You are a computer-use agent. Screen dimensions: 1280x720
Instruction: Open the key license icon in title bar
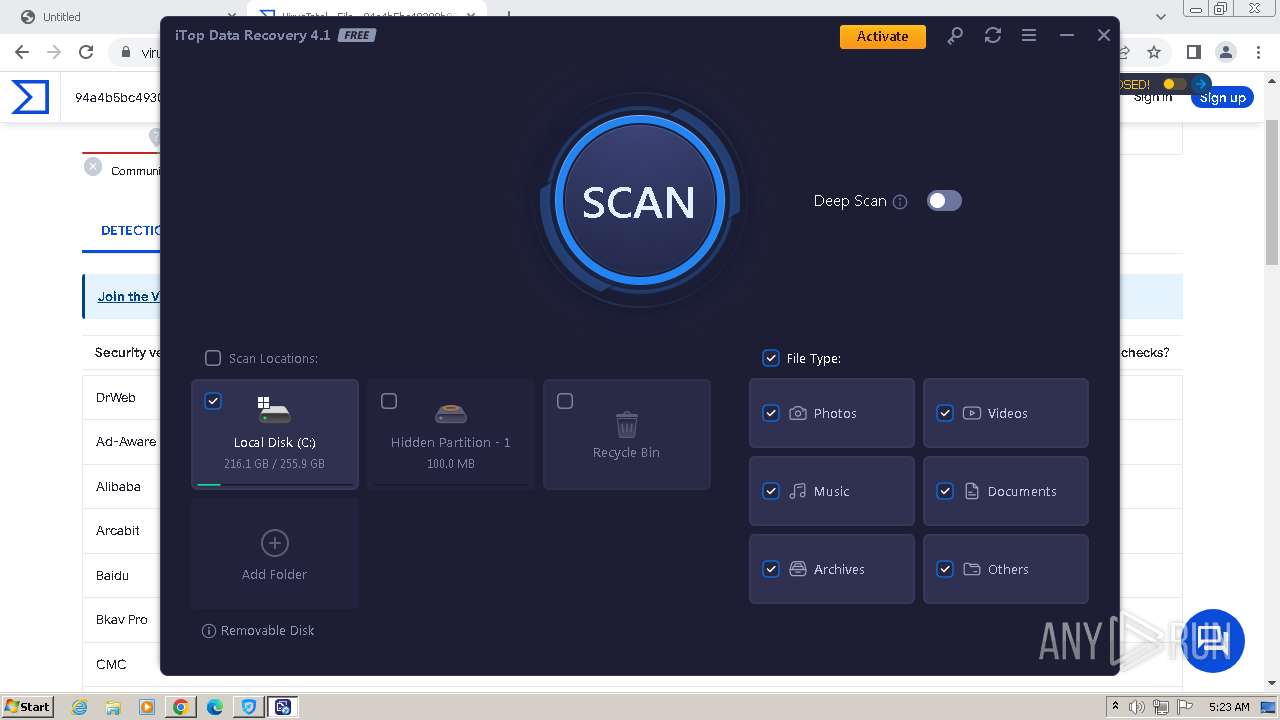click(x=955, y=36)
